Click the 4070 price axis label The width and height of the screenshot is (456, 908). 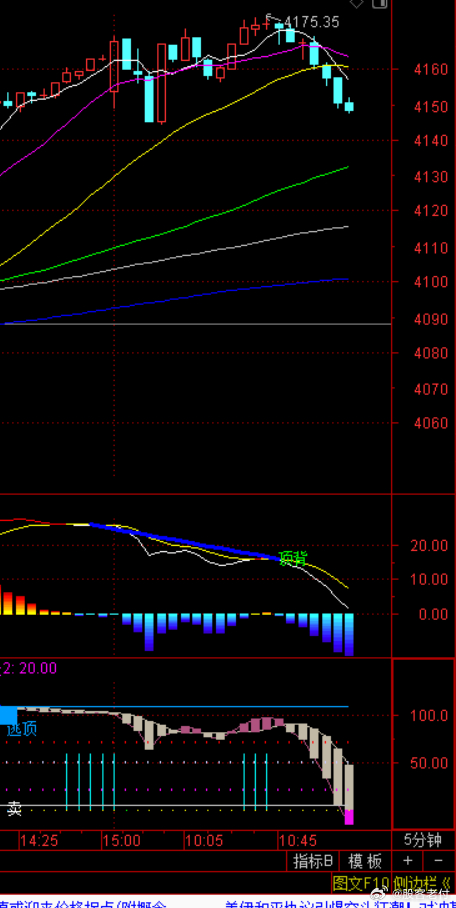click(432, 389)
